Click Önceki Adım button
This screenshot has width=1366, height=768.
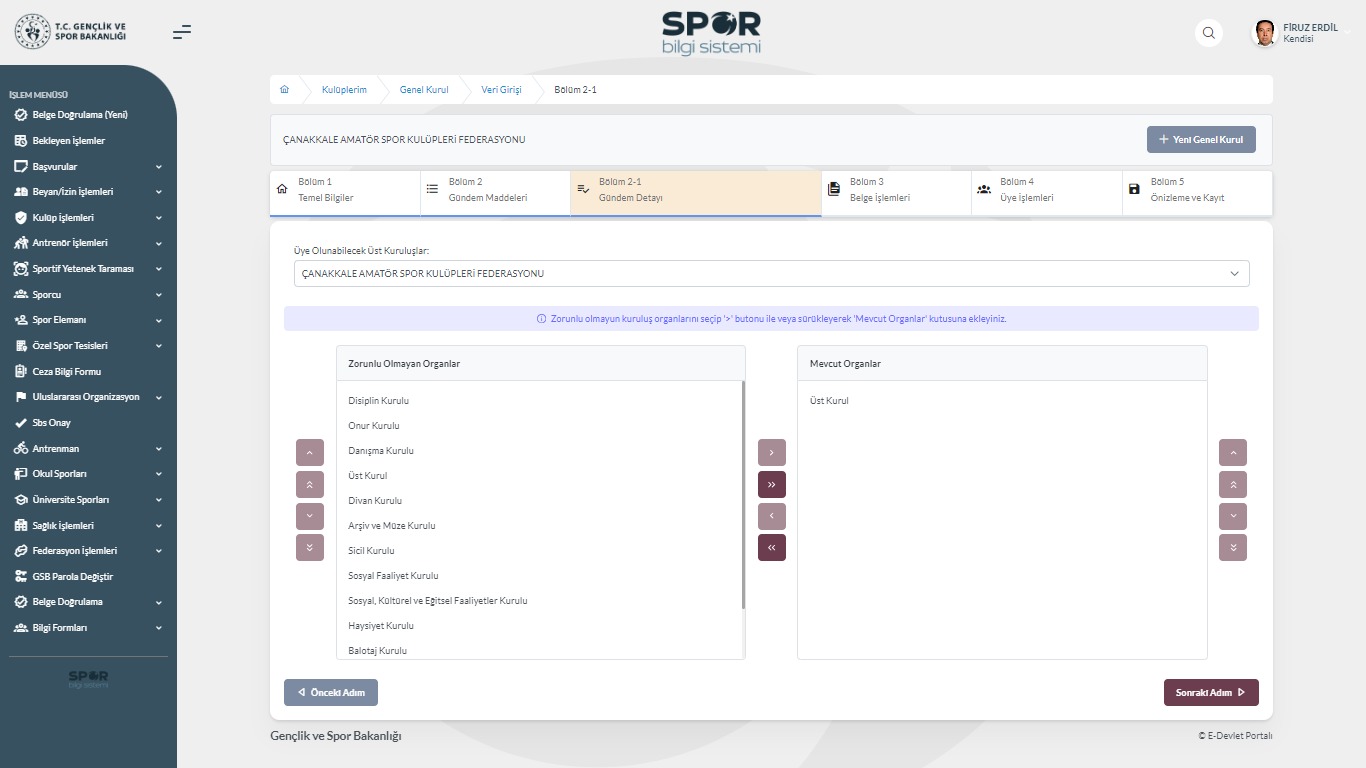pyautogui.click(x=331, y=693)
